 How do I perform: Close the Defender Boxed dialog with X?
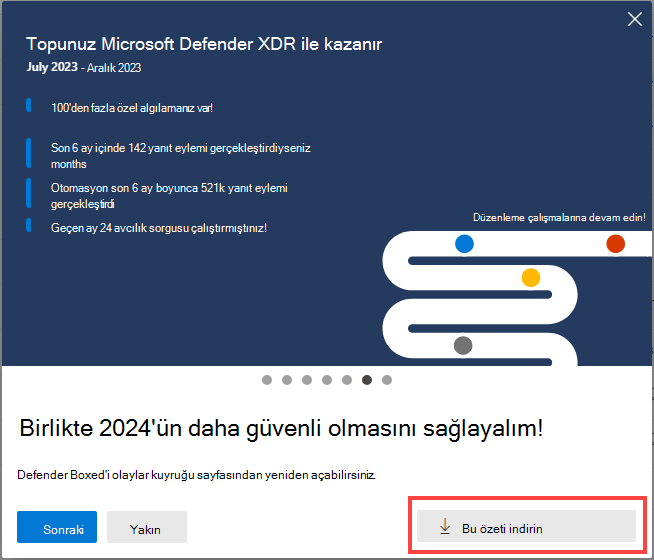pyautogui.click(x=634, y=19)
